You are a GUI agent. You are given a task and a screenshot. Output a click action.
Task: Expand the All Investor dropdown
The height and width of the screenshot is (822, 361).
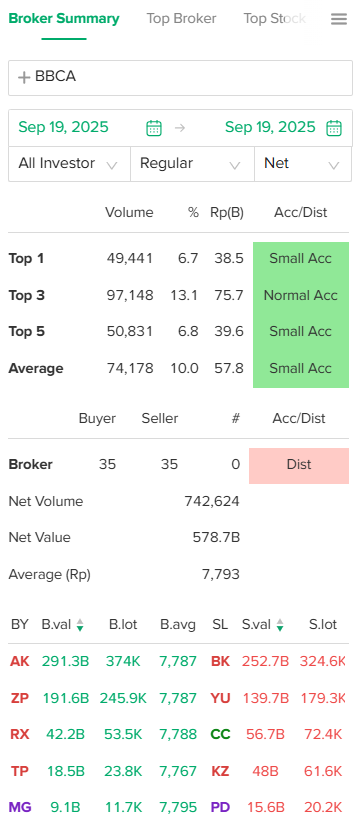[x=69, y=164]
